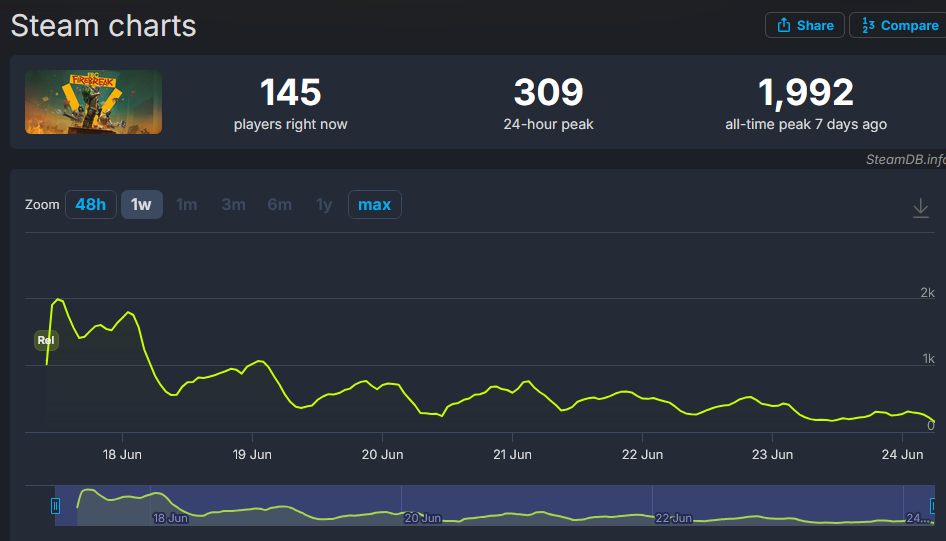The height and width of the screenshot is (541, 946).
Task: Click the 24 Jun axis label
Action: 903,455
